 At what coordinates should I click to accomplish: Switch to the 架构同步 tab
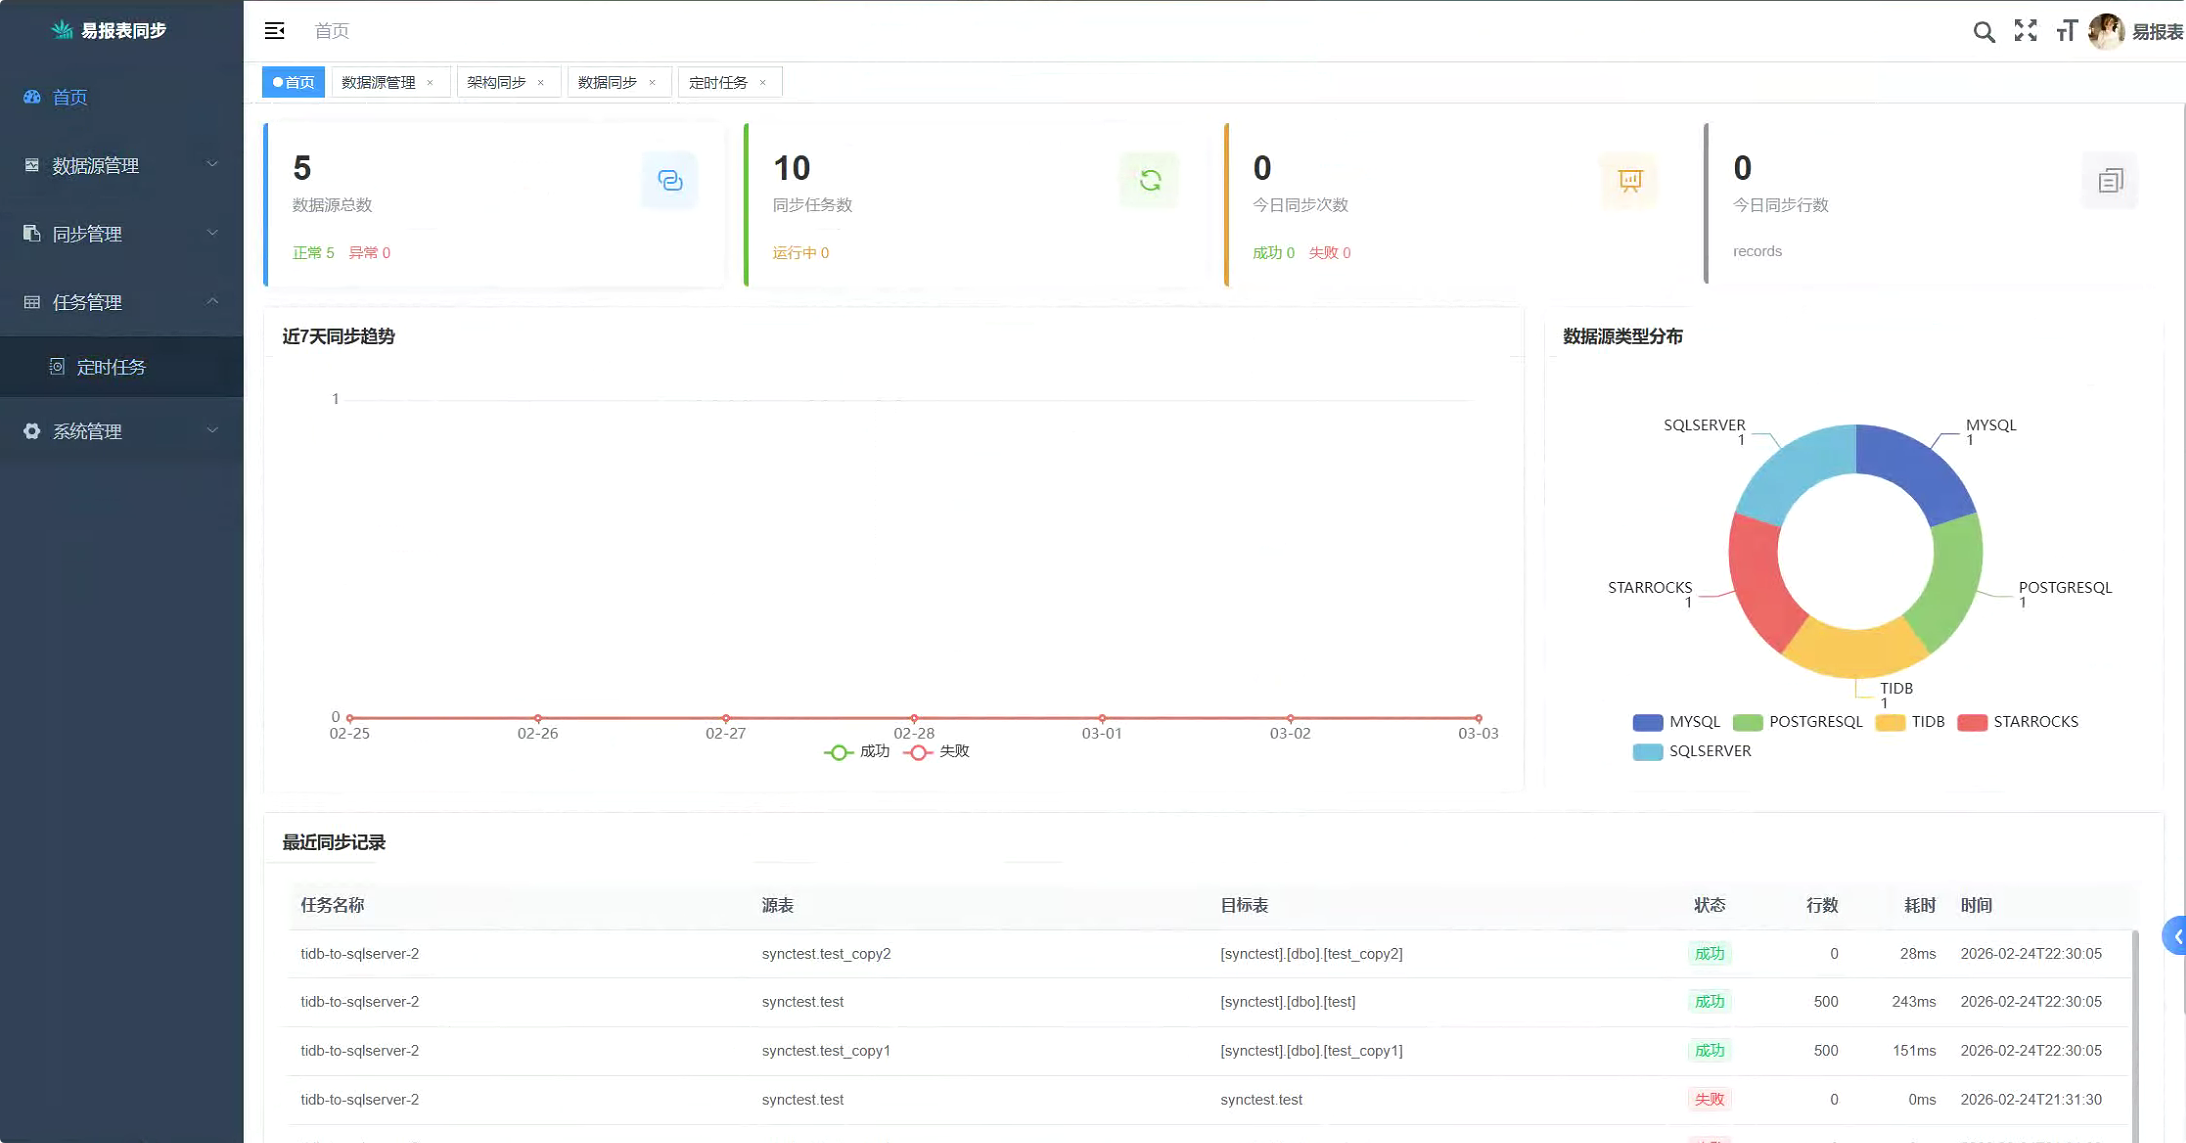pyautogui.click(x=497, y=83)
